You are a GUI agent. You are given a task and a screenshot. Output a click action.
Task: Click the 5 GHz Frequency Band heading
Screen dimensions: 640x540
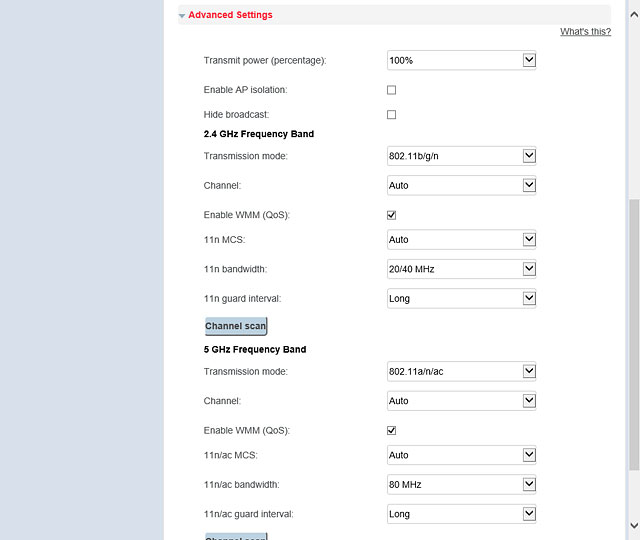coord(255,349)
